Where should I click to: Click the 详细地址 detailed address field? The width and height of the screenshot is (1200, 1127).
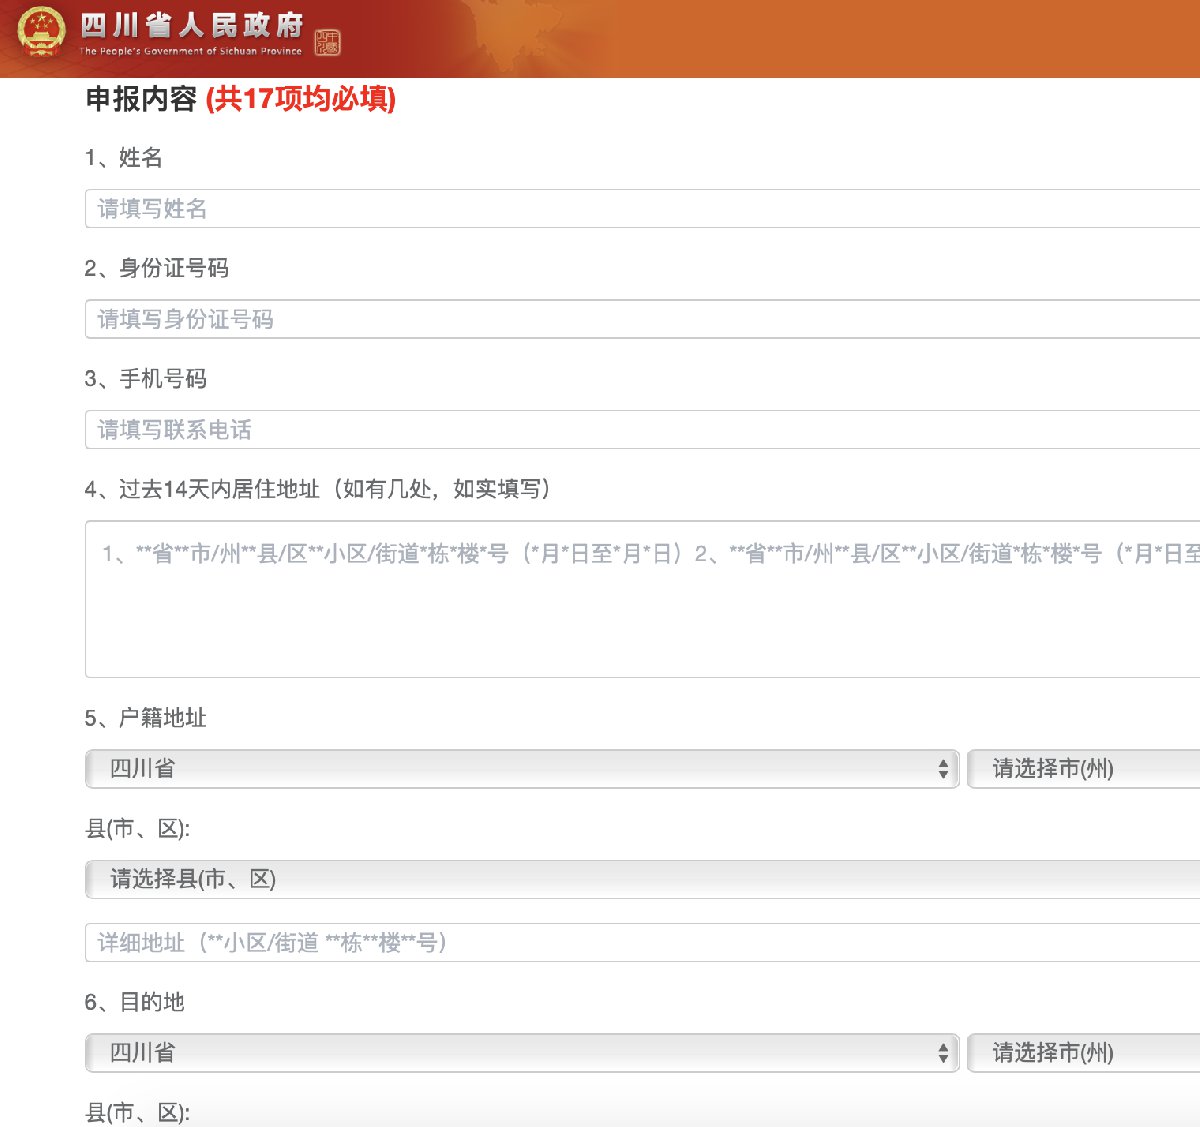[642, 943]
